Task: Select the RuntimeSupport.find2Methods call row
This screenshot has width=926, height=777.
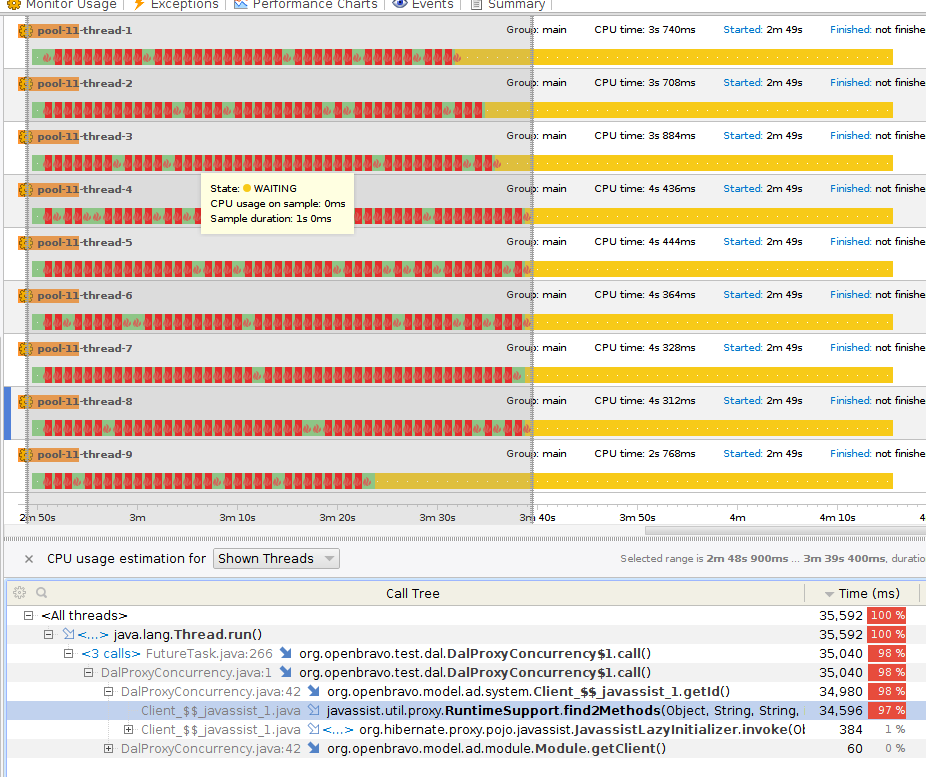Action: coord(470,711)
